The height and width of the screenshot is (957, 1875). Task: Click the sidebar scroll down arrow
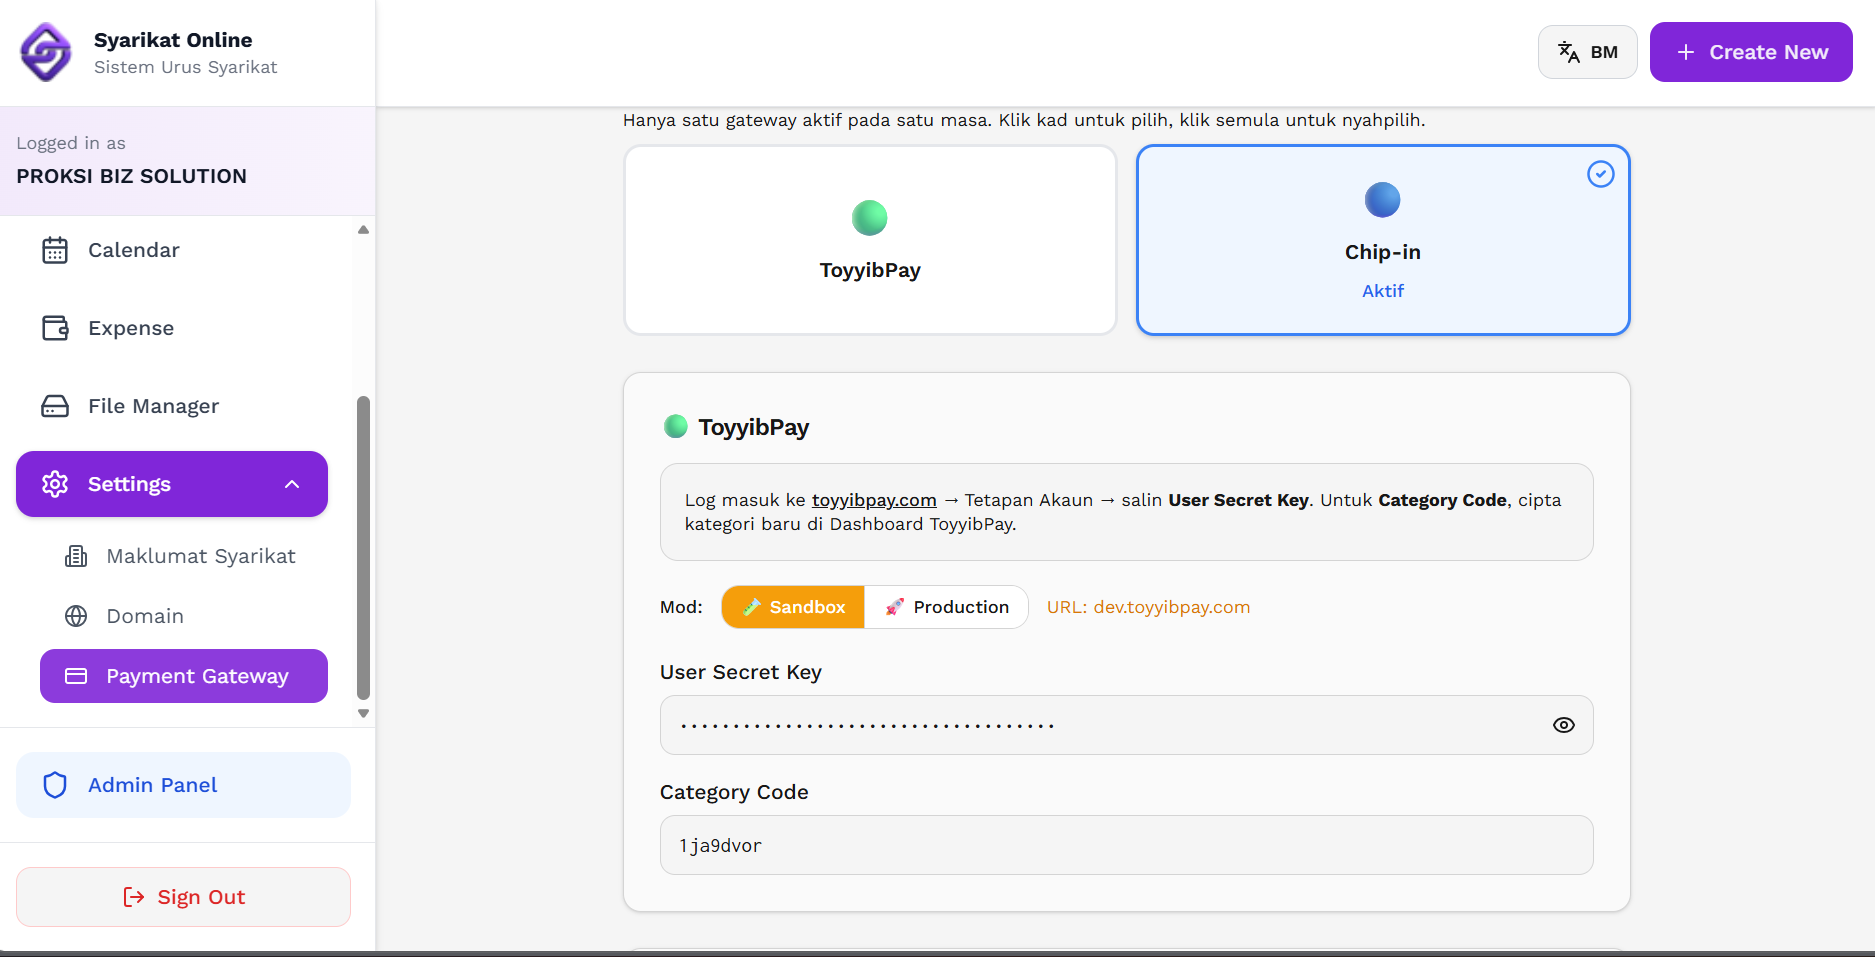point(363,713)
